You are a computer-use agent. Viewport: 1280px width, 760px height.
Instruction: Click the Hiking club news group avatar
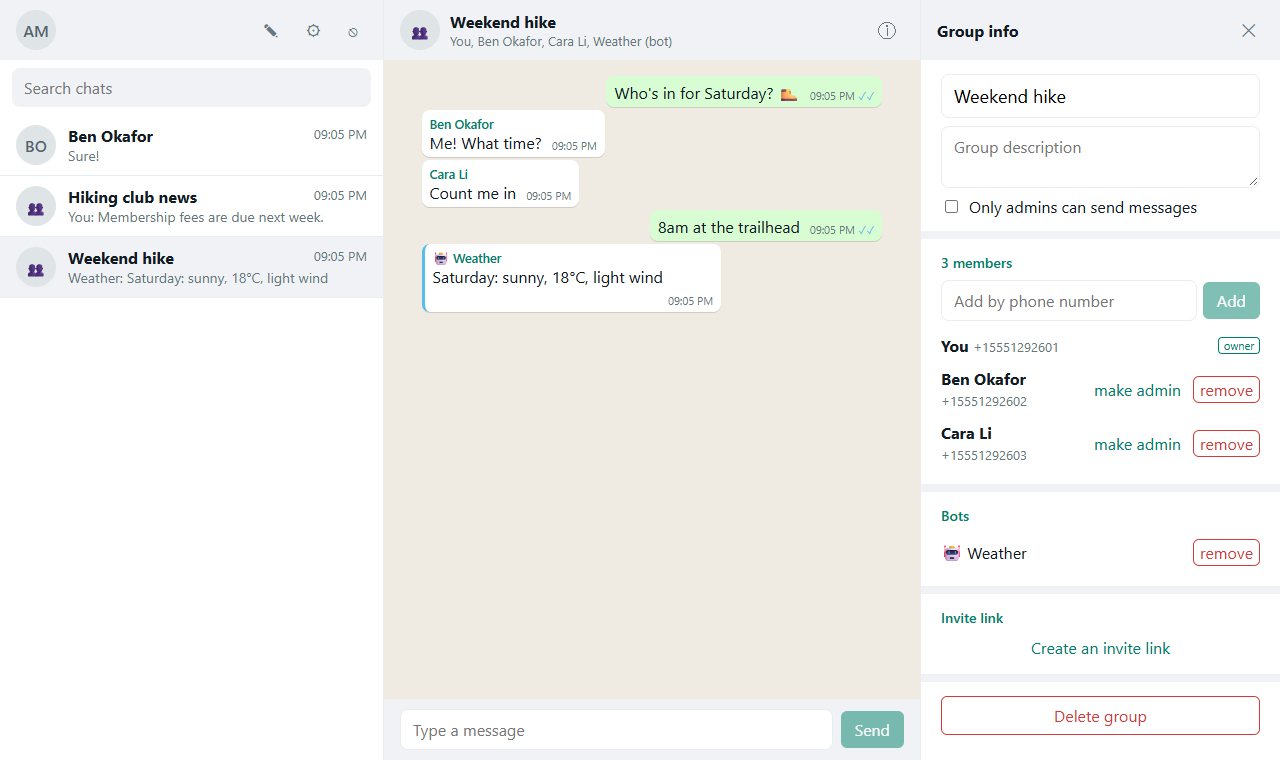tap(36, 207)
